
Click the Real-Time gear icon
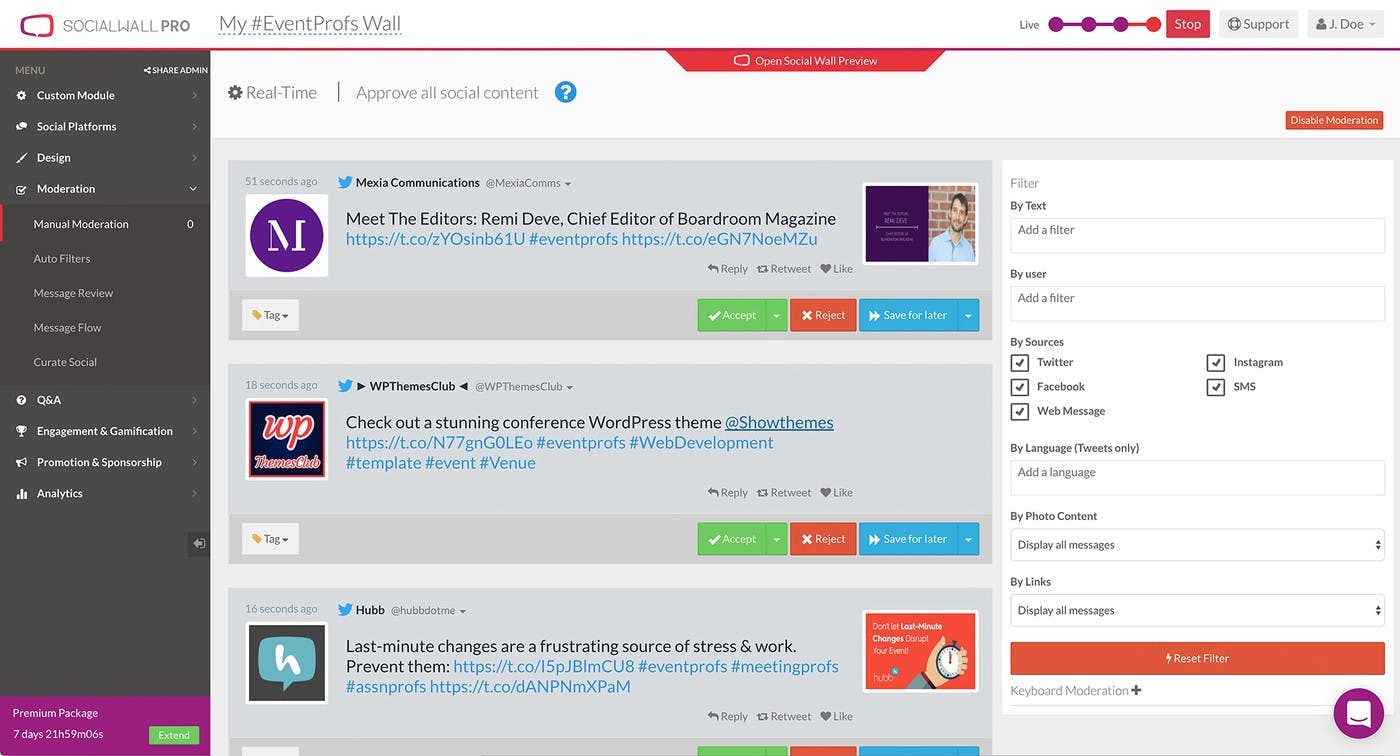(235, 92)
